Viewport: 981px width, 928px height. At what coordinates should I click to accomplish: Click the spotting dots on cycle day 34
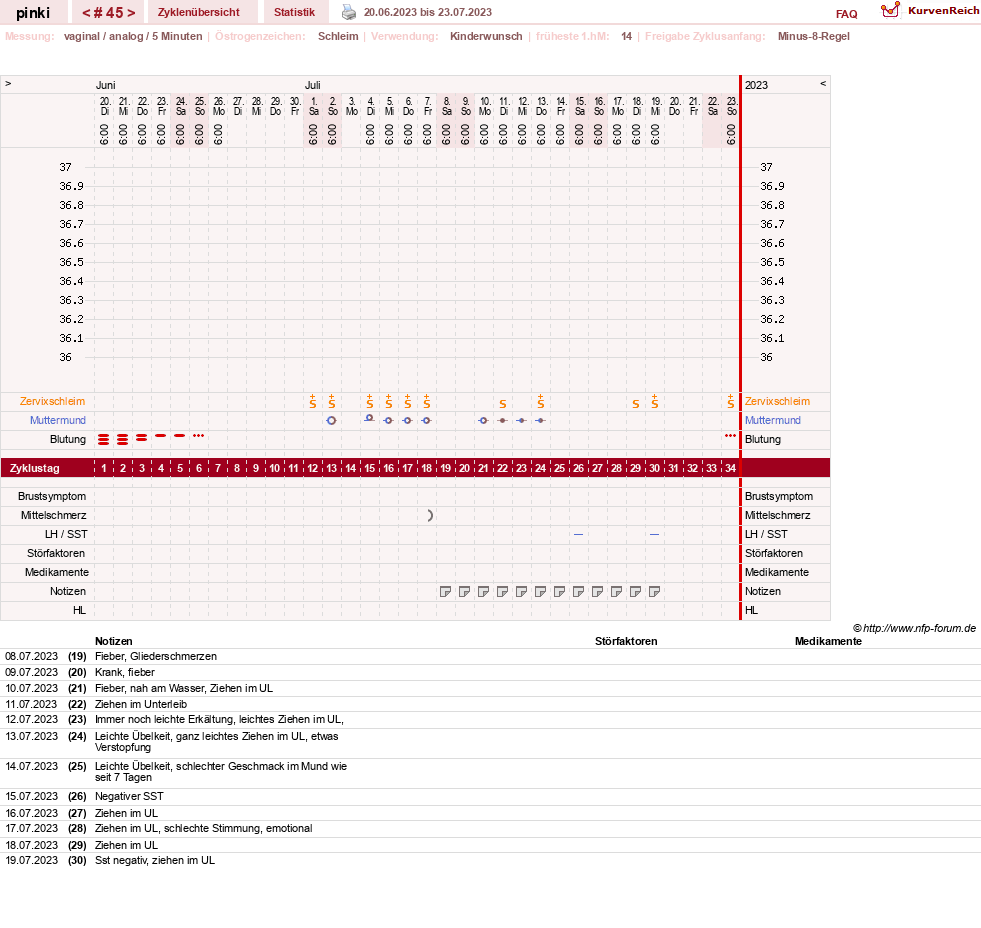coord(730,436)
